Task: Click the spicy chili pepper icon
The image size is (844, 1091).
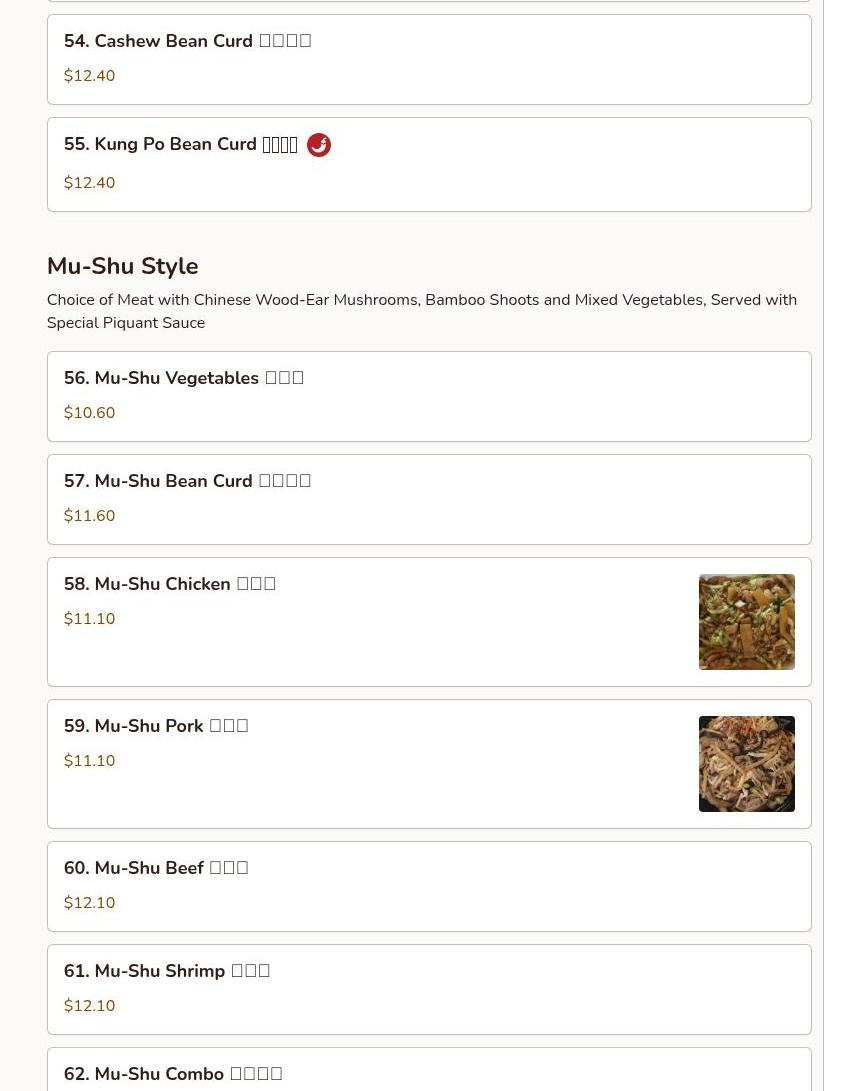Action: pyautogui.click(x=319, y=145)
